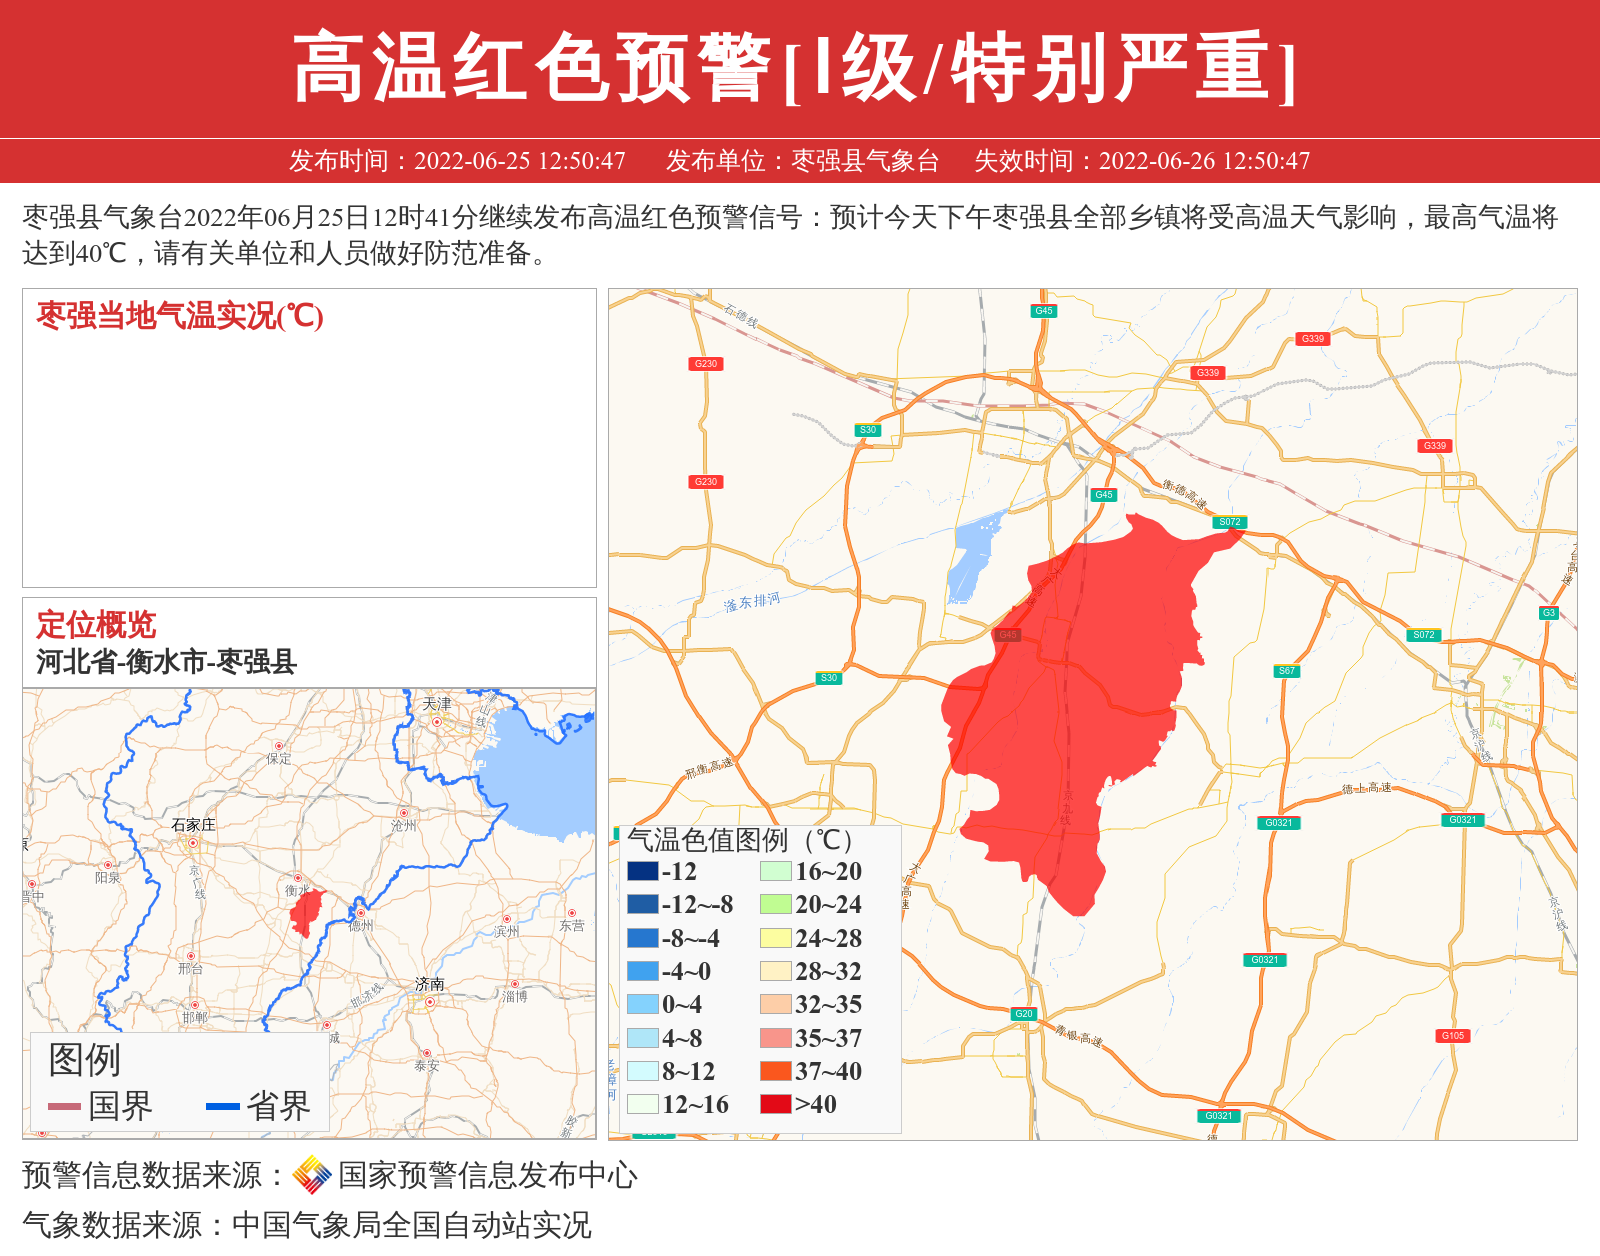The width and height of the screenshot is (1600, 1256).
Task: Click the 省界 blue line legend sample
Action: coord(222,1106)
